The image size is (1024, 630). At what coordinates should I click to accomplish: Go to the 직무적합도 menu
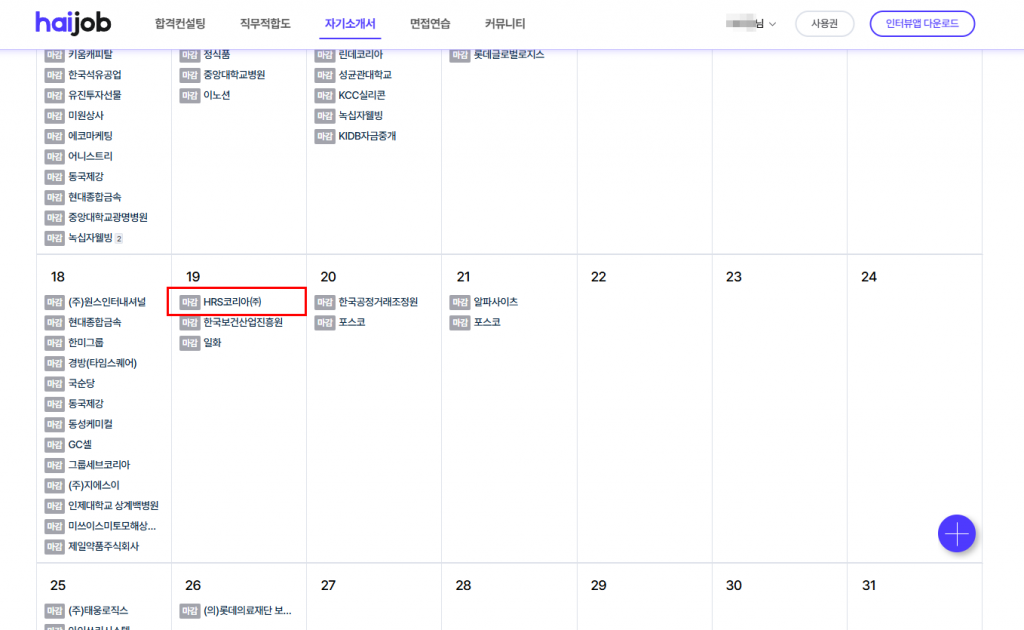tap(265, 24)
